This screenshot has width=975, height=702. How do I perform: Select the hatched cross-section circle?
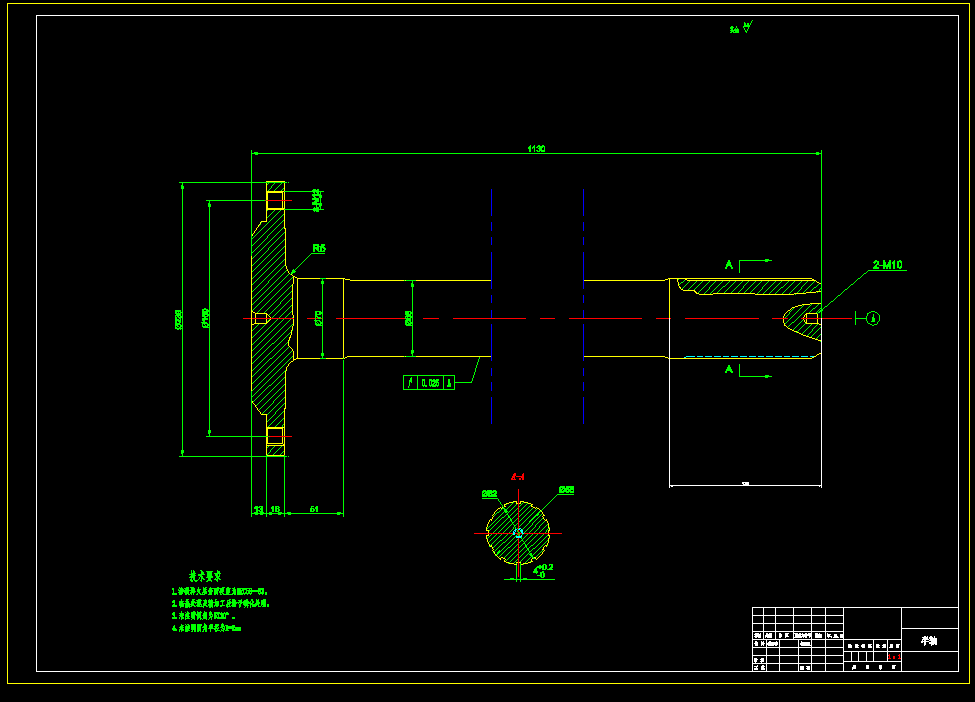click(518, 533)
